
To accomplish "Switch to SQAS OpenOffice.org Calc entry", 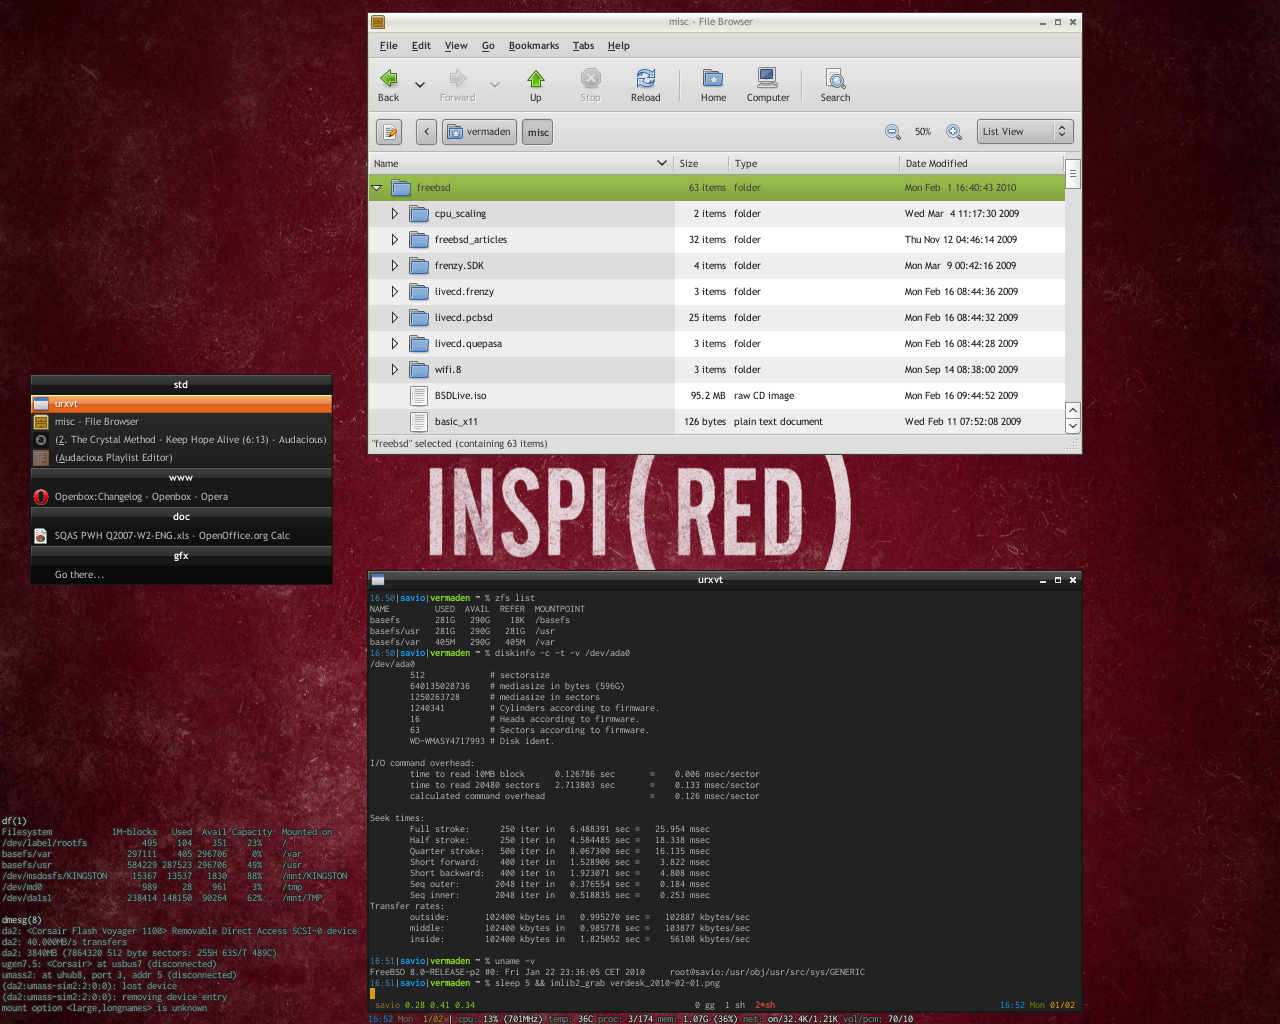I will (181, 536).
